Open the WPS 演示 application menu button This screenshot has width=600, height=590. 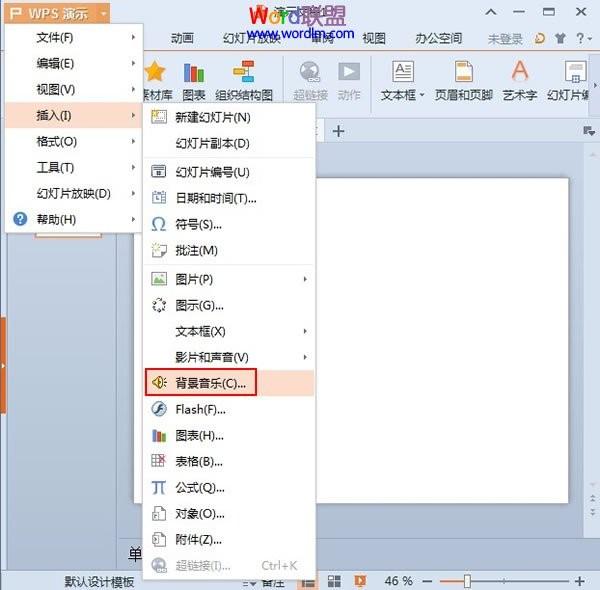(57, 13)
